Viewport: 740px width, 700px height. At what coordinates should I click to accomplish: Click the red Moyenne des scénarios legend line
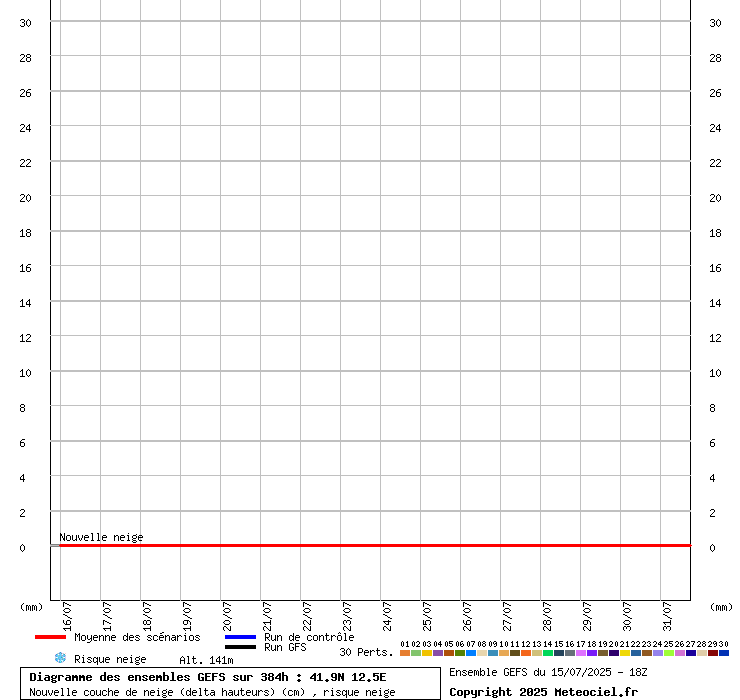[50, 637]
